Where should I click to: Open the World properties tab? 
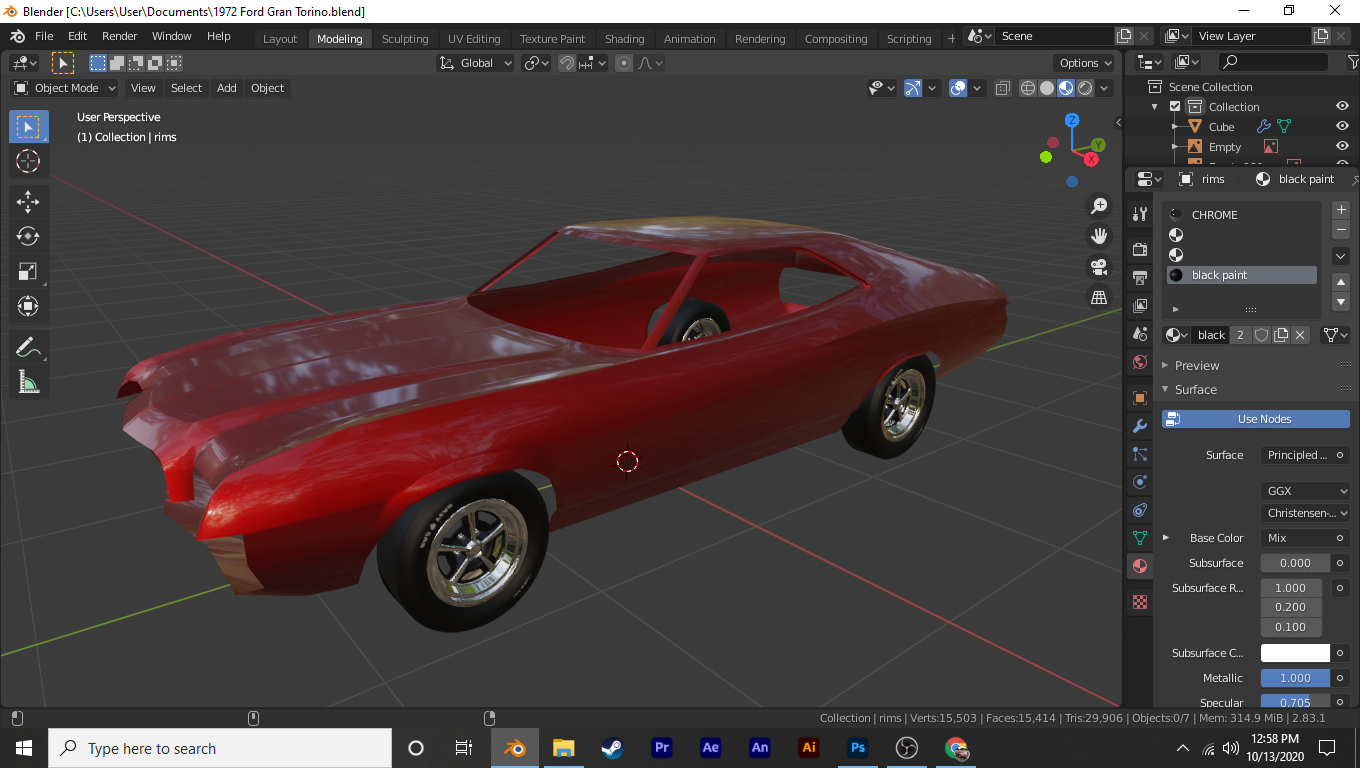coord(1139,363)
